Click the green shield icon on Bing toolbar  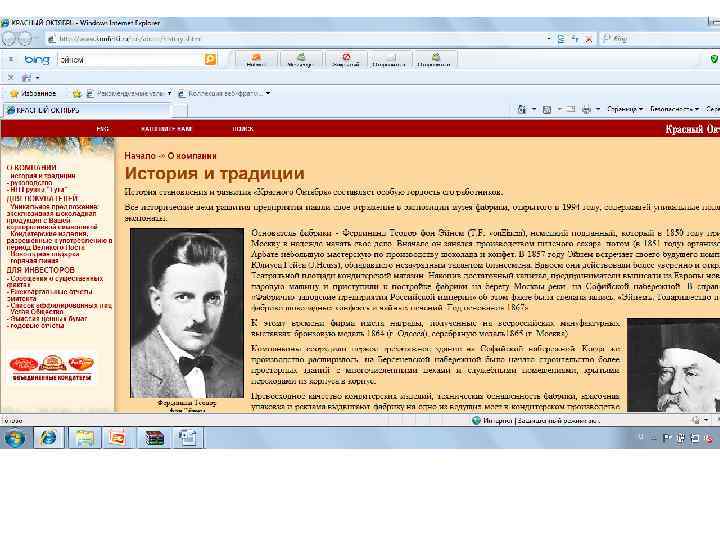click(x=714, y=59)
